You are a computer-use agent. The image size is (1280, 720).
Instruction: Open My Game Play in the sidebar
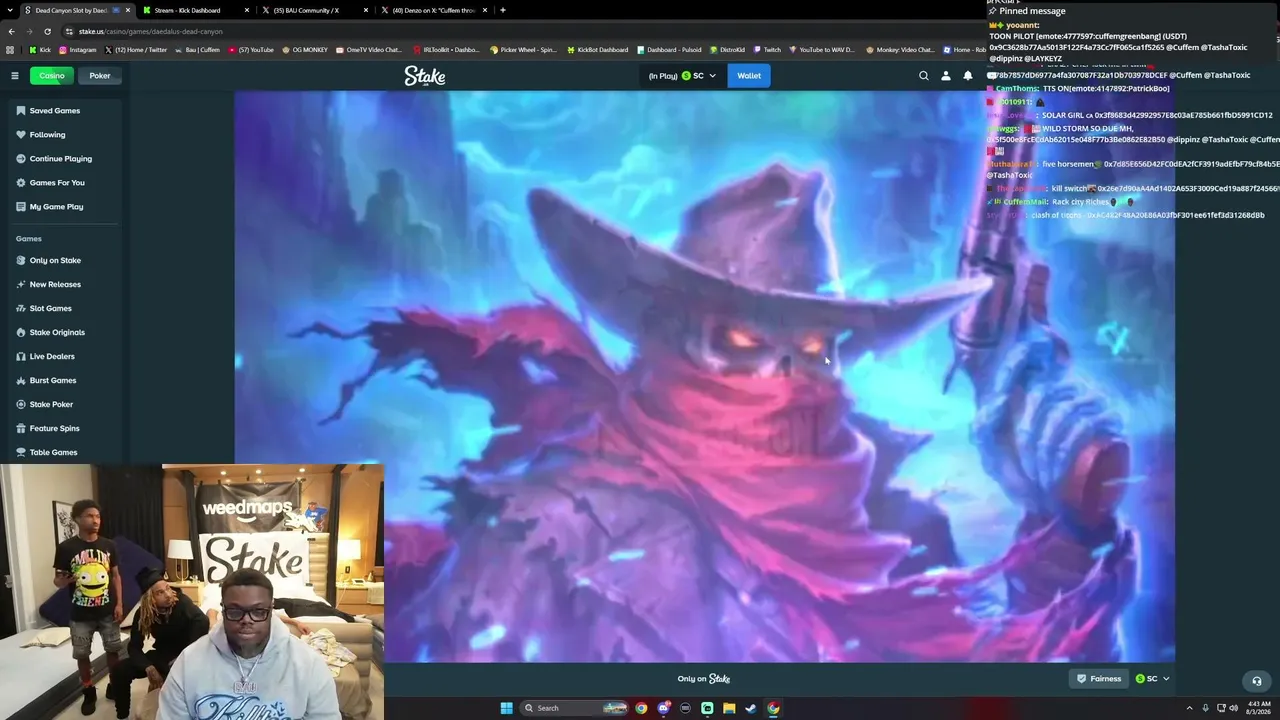click(65, 207)
